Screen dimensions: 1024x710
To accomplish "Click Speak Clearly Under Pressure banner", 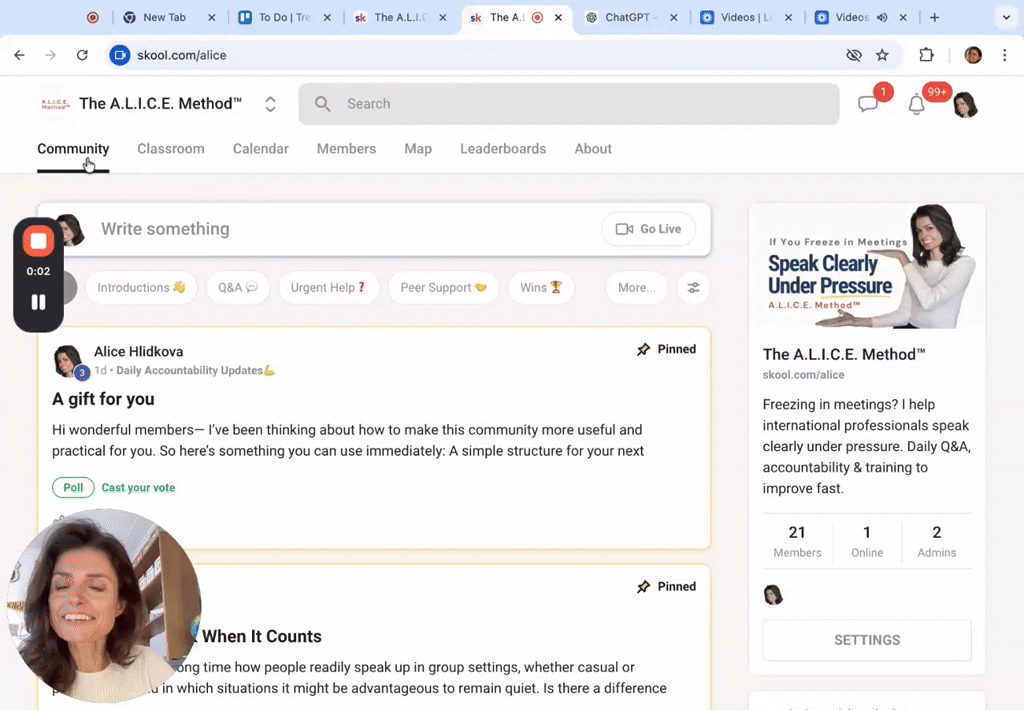I will click(867, 266).
